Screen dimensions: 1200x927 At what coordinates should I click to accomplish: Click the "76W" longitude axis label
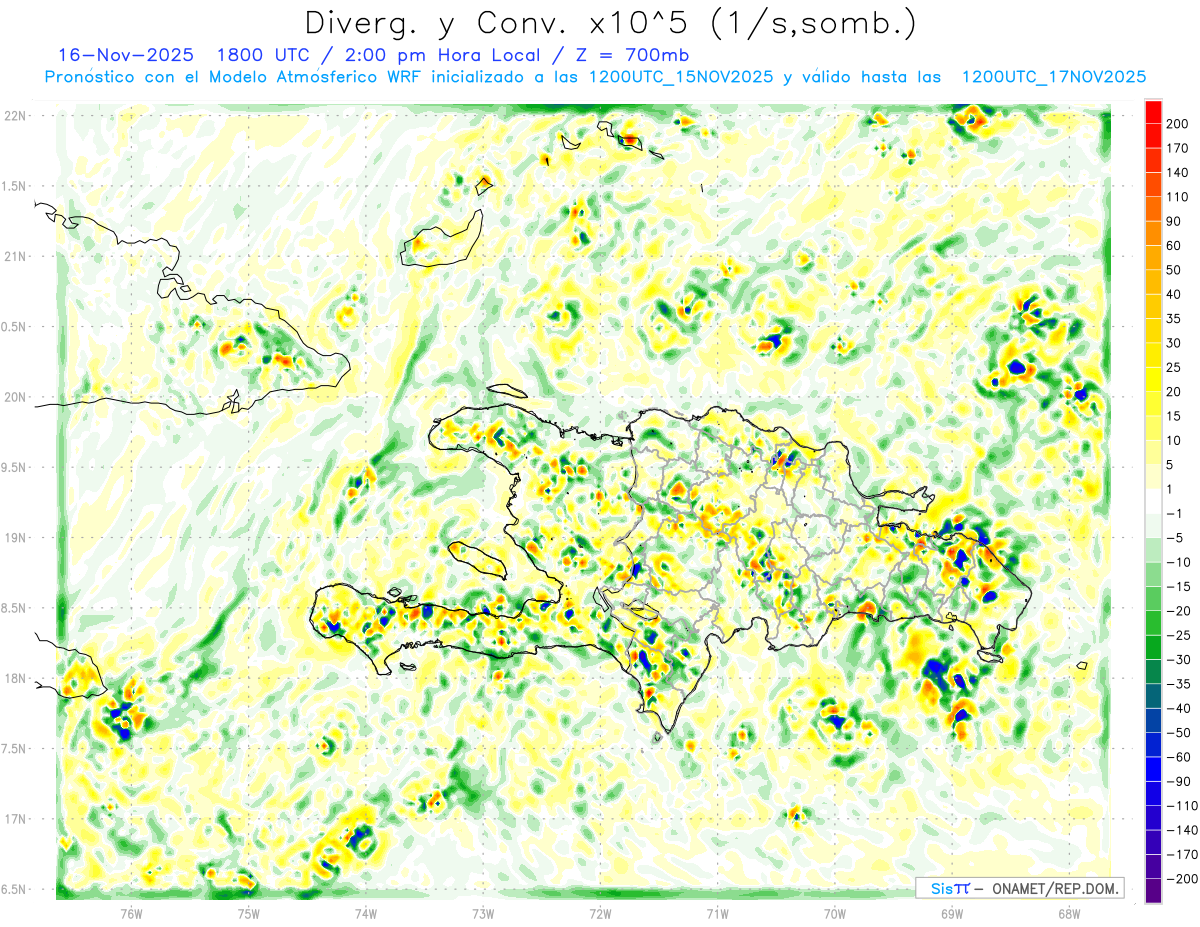131,913
